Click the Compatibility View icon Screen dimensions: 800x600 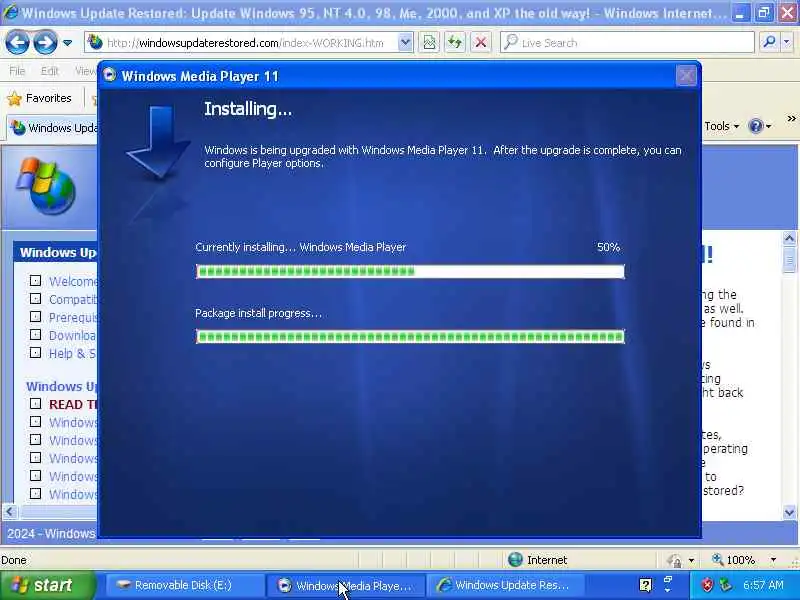point(430,43)
